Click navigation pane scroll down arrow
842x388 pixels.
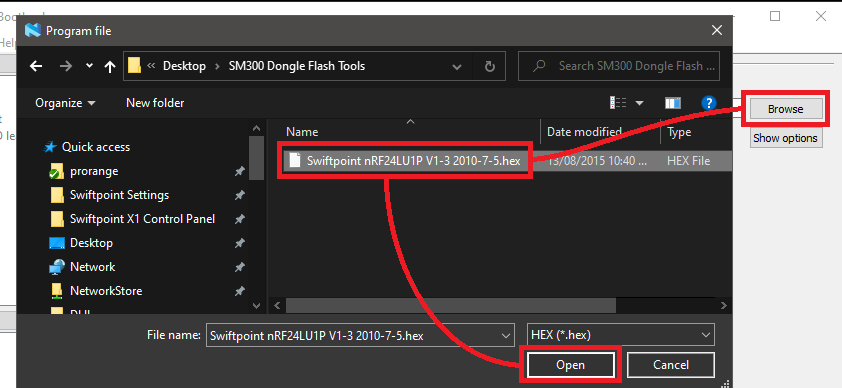[x=257, y=305]
